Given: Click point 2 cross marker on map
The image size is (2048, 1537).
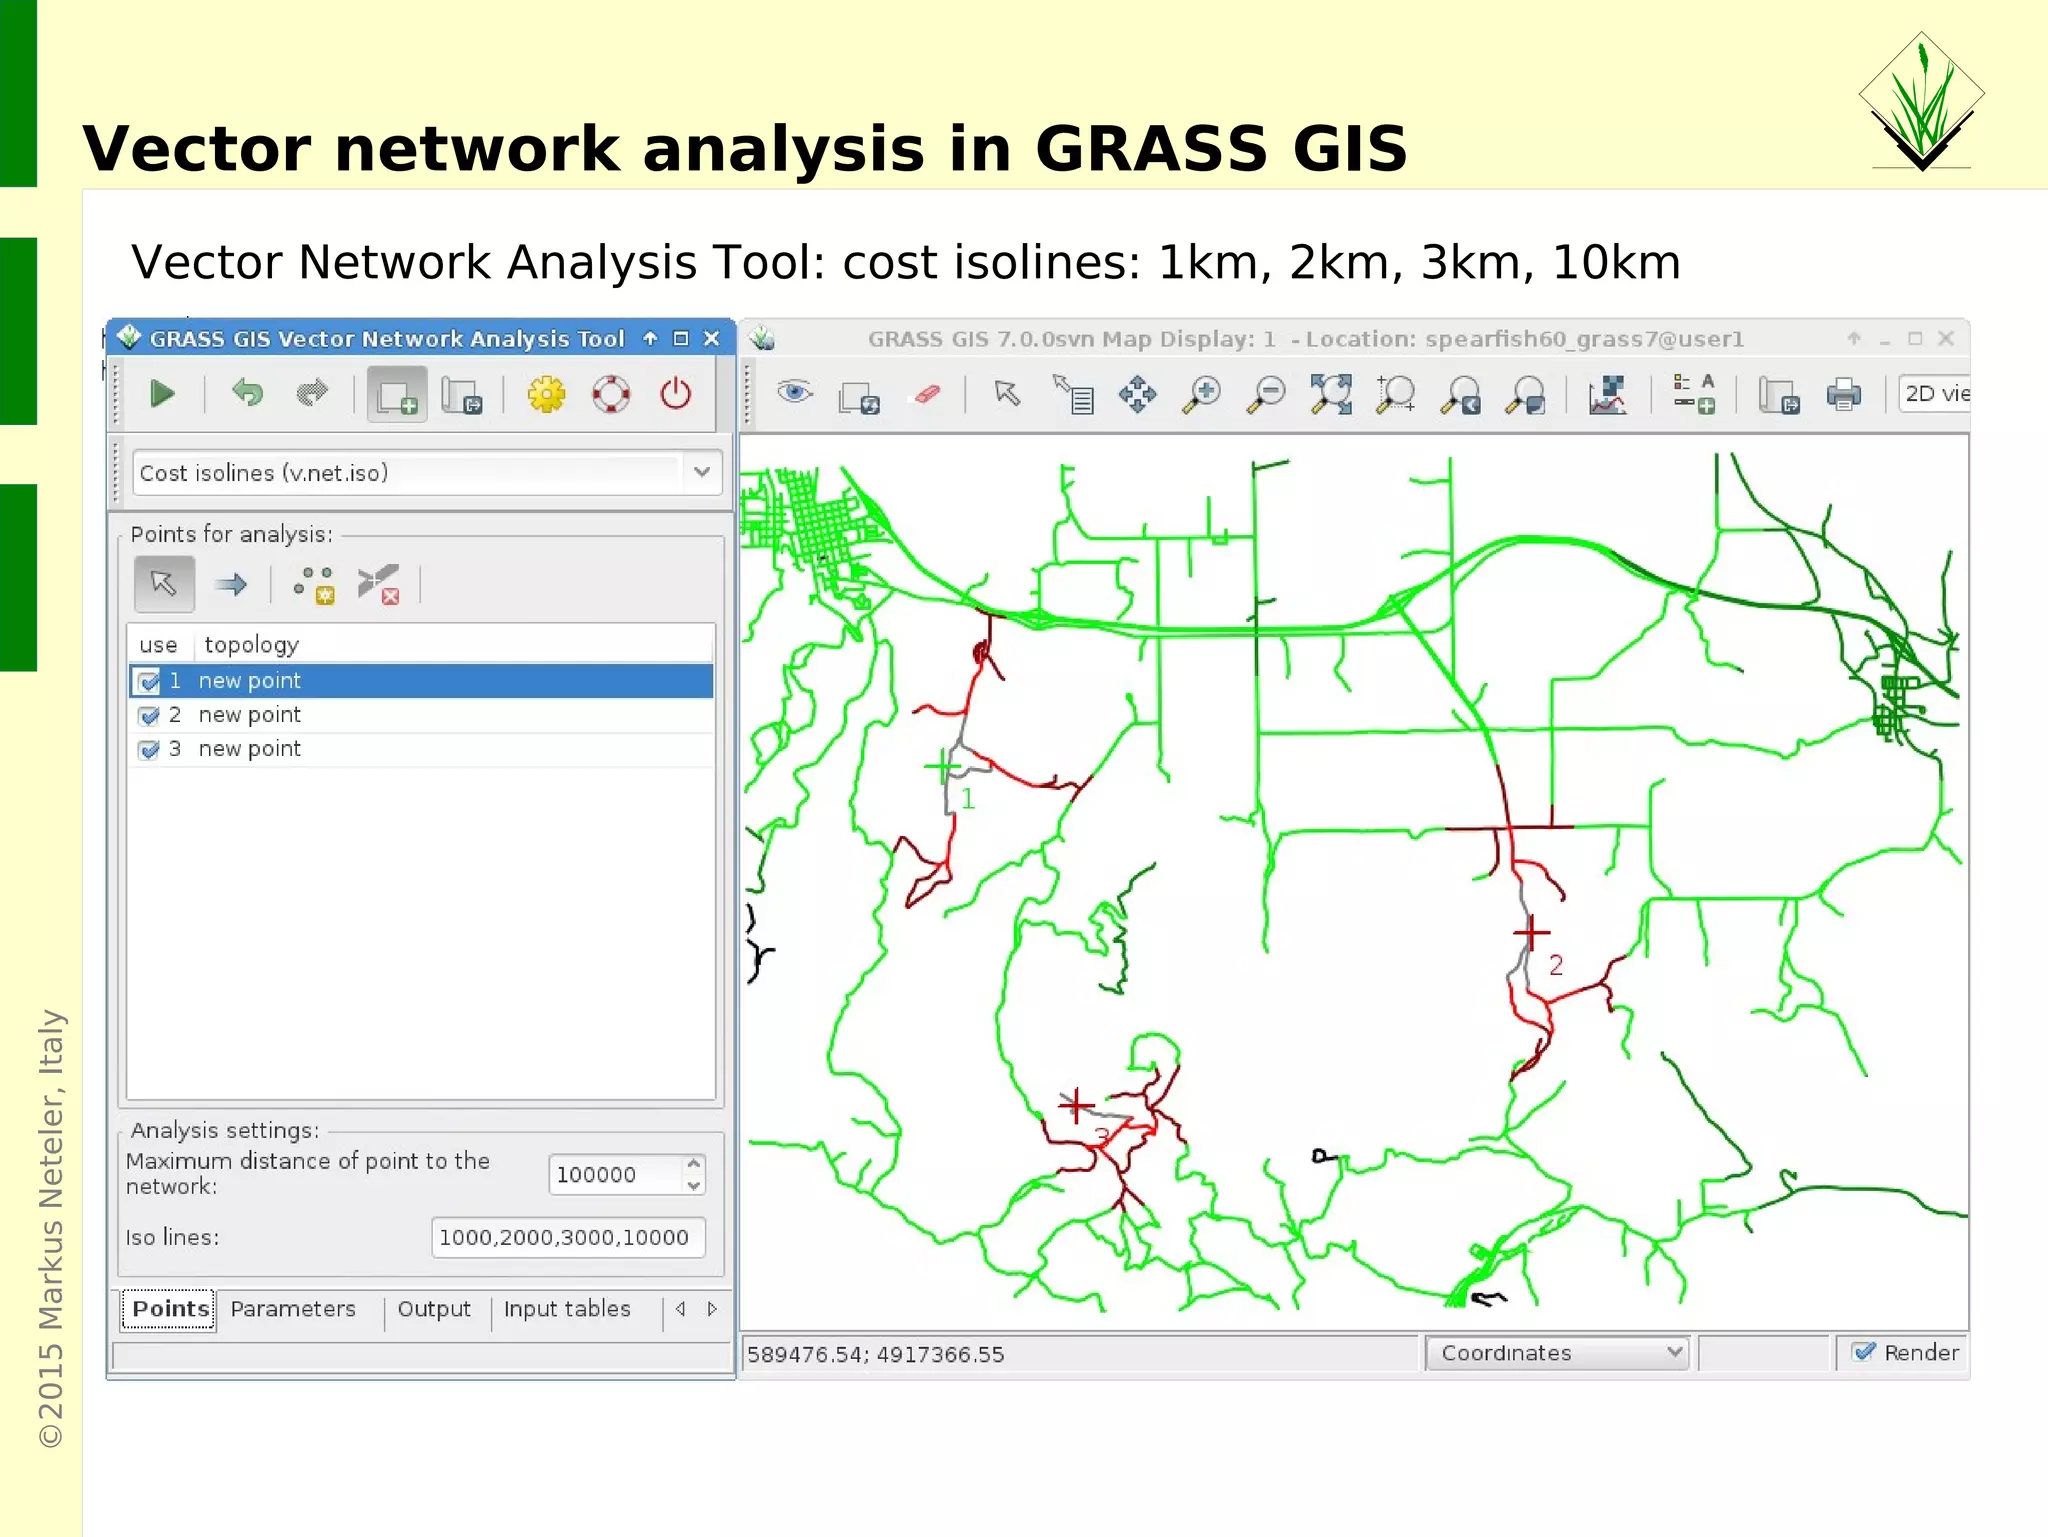Looking at the screenshot, I should 1531,933.
